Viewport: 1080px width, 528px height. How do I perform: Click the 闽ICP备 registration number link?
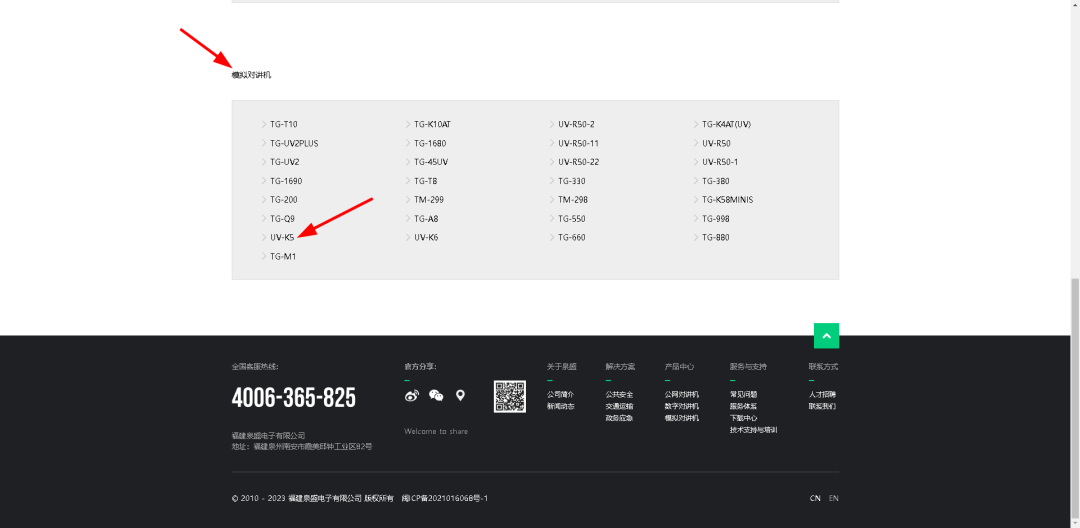click(445, 498)
